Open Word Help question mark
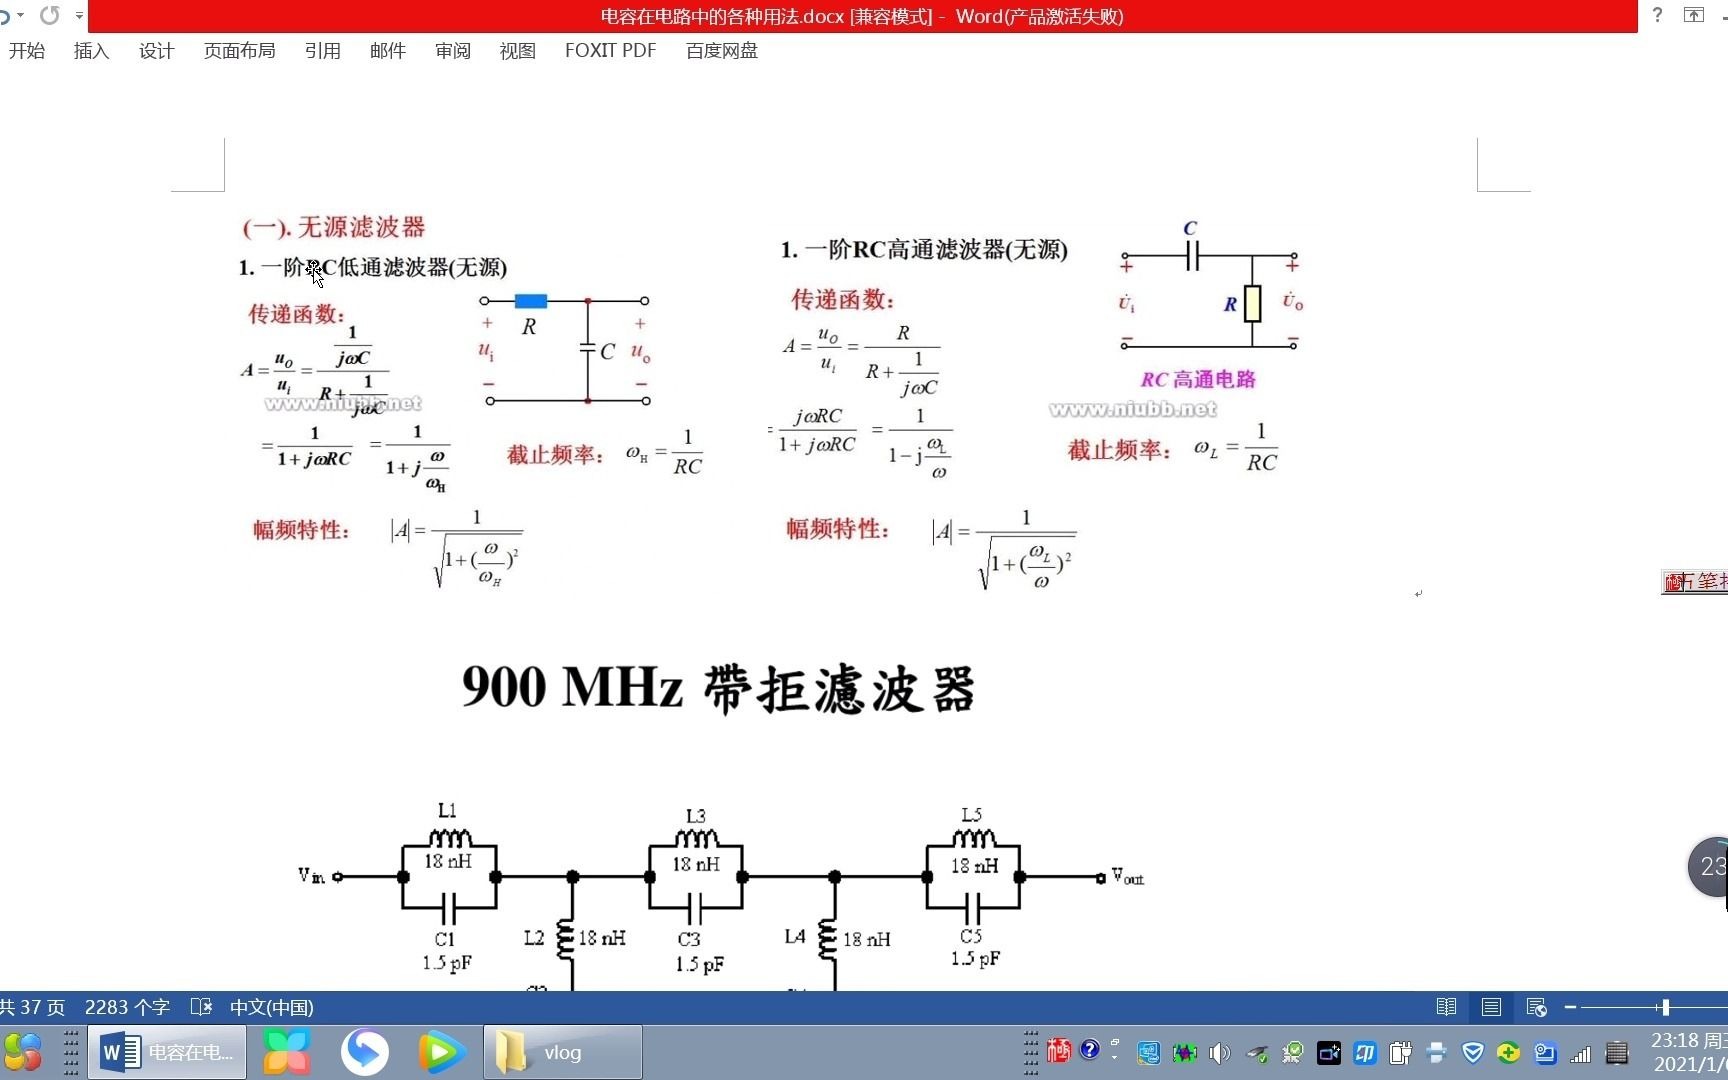Image resolution: width=1728 pixels, height=1080 pixels. click(x=1658, y=15)
